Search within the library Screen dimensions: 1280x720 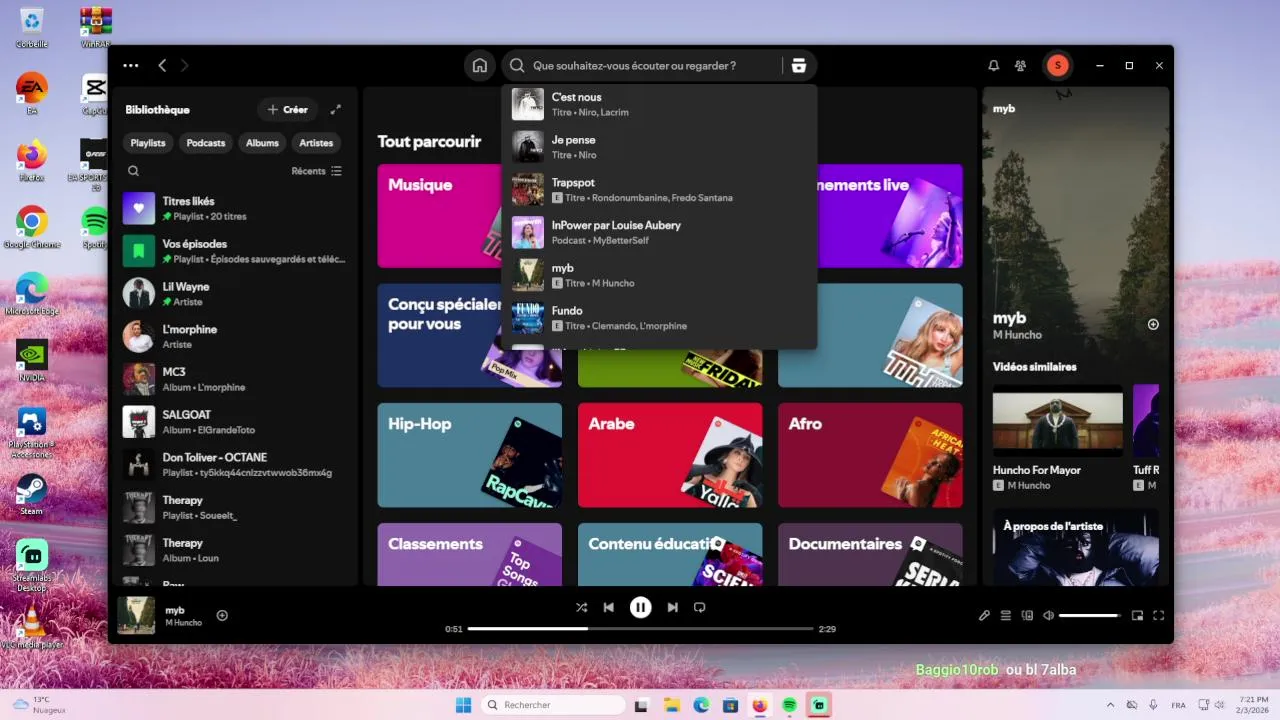click(133, 171)
